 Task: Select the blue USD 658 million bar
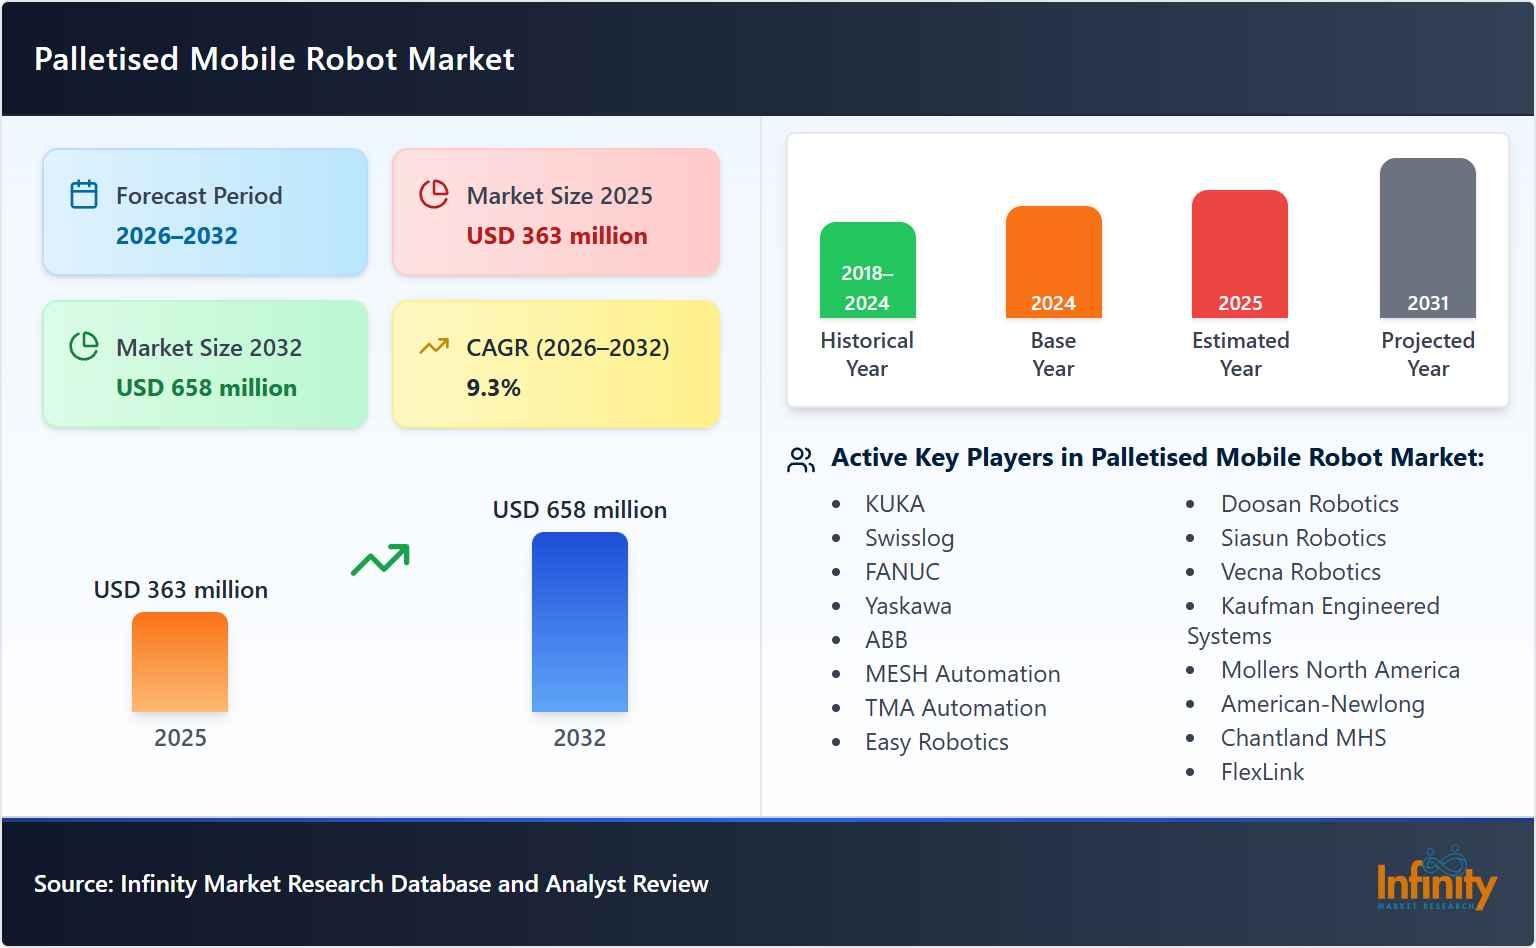point(580,622)
